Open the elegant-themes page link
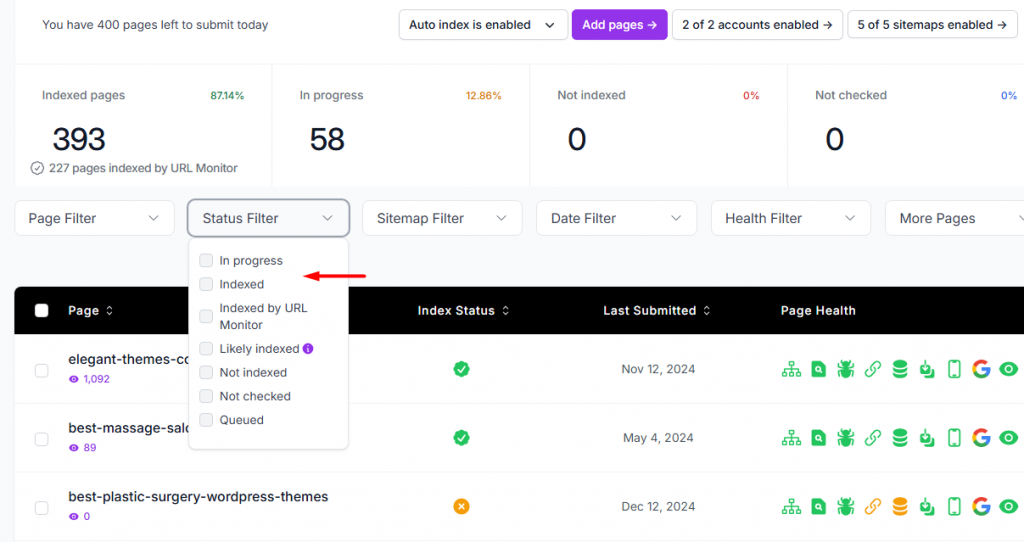The image size is (1024, 542). 129,359
